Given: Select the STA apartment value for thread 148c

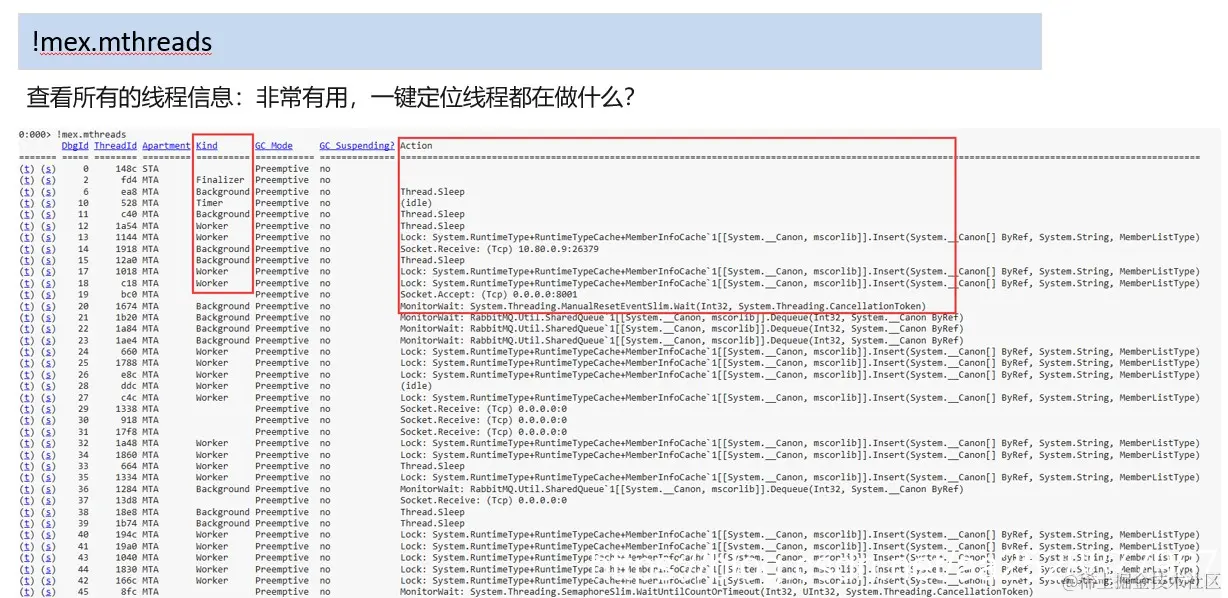Looking at the screenshot, I should coord(150,169).
